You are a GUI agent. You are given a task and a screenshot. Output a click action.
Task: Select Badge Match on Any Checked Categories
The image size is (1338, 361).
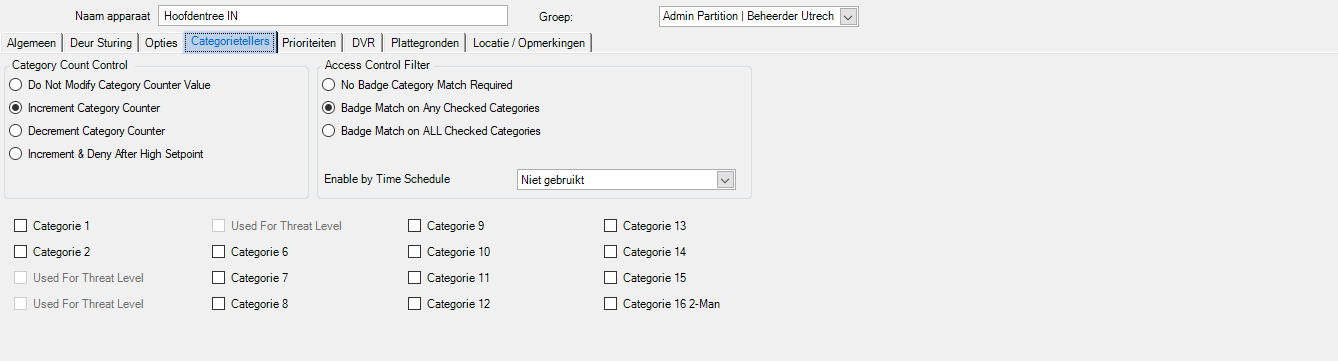click(x=431, y=108)
